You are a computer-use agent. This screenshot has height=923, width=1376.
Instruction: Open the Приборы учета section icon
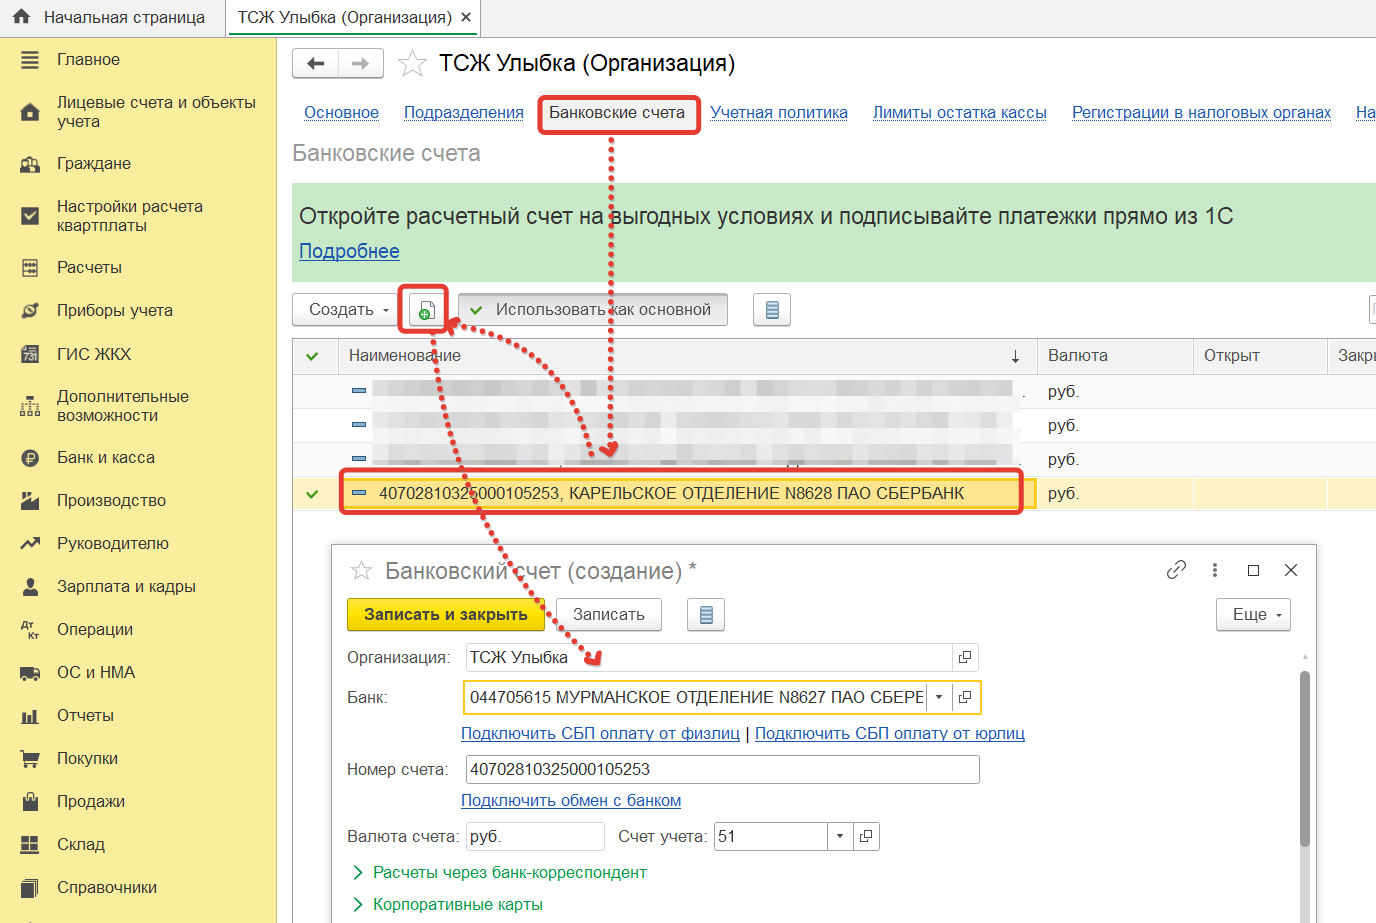tap(30, 311)
